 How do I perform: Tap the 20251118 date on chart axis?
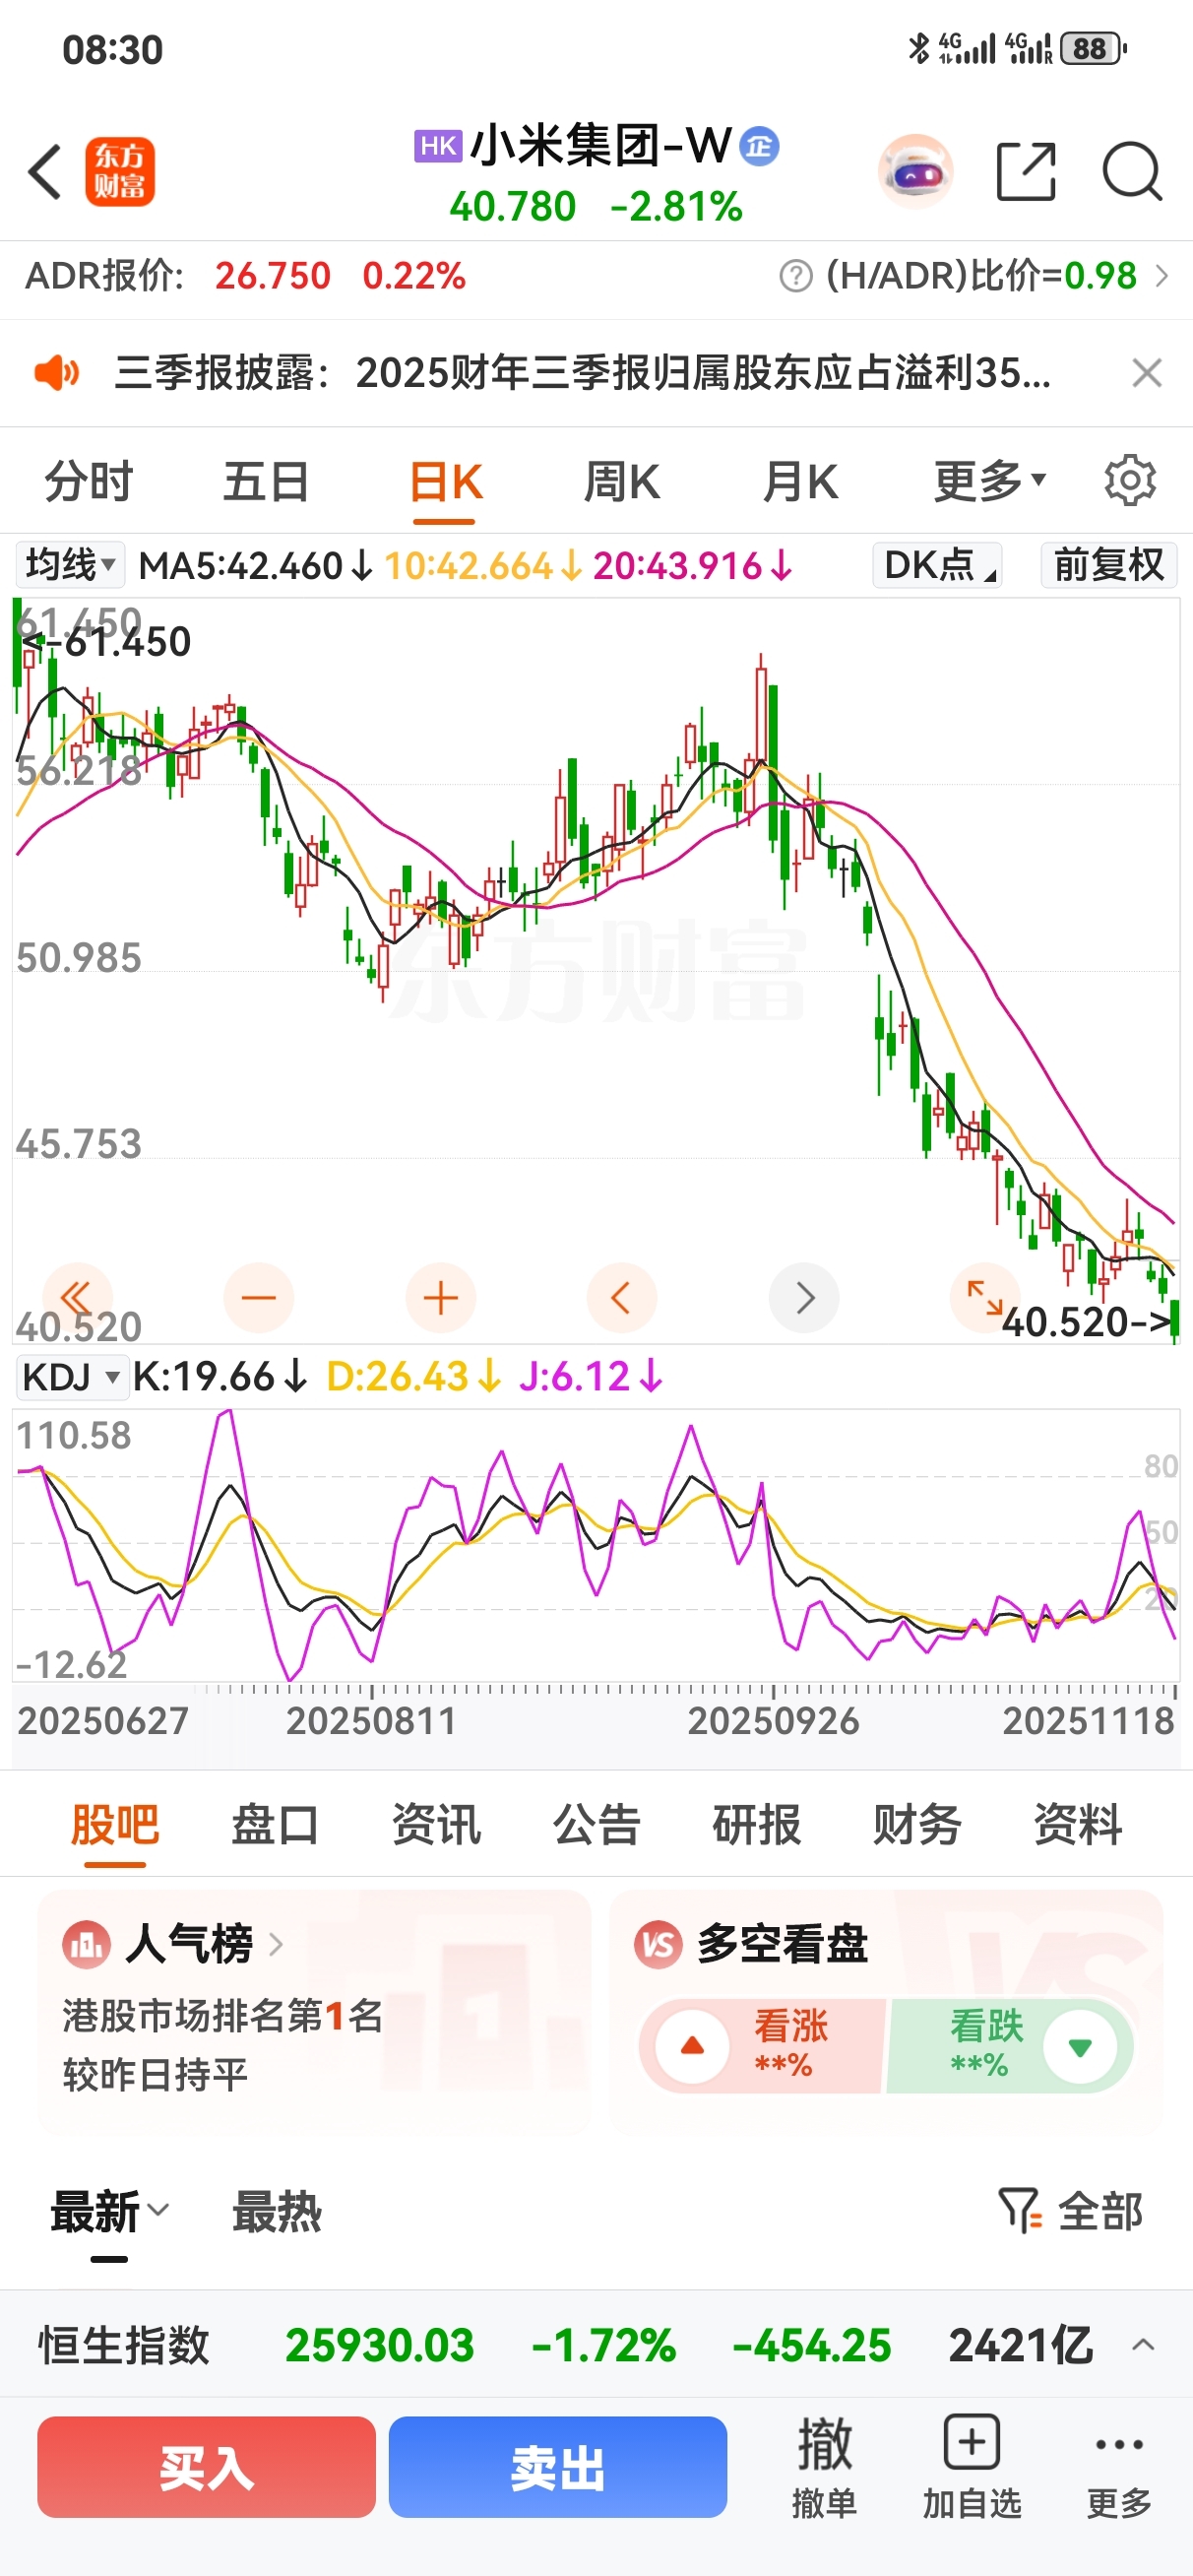click(x=1088, y=1721)
